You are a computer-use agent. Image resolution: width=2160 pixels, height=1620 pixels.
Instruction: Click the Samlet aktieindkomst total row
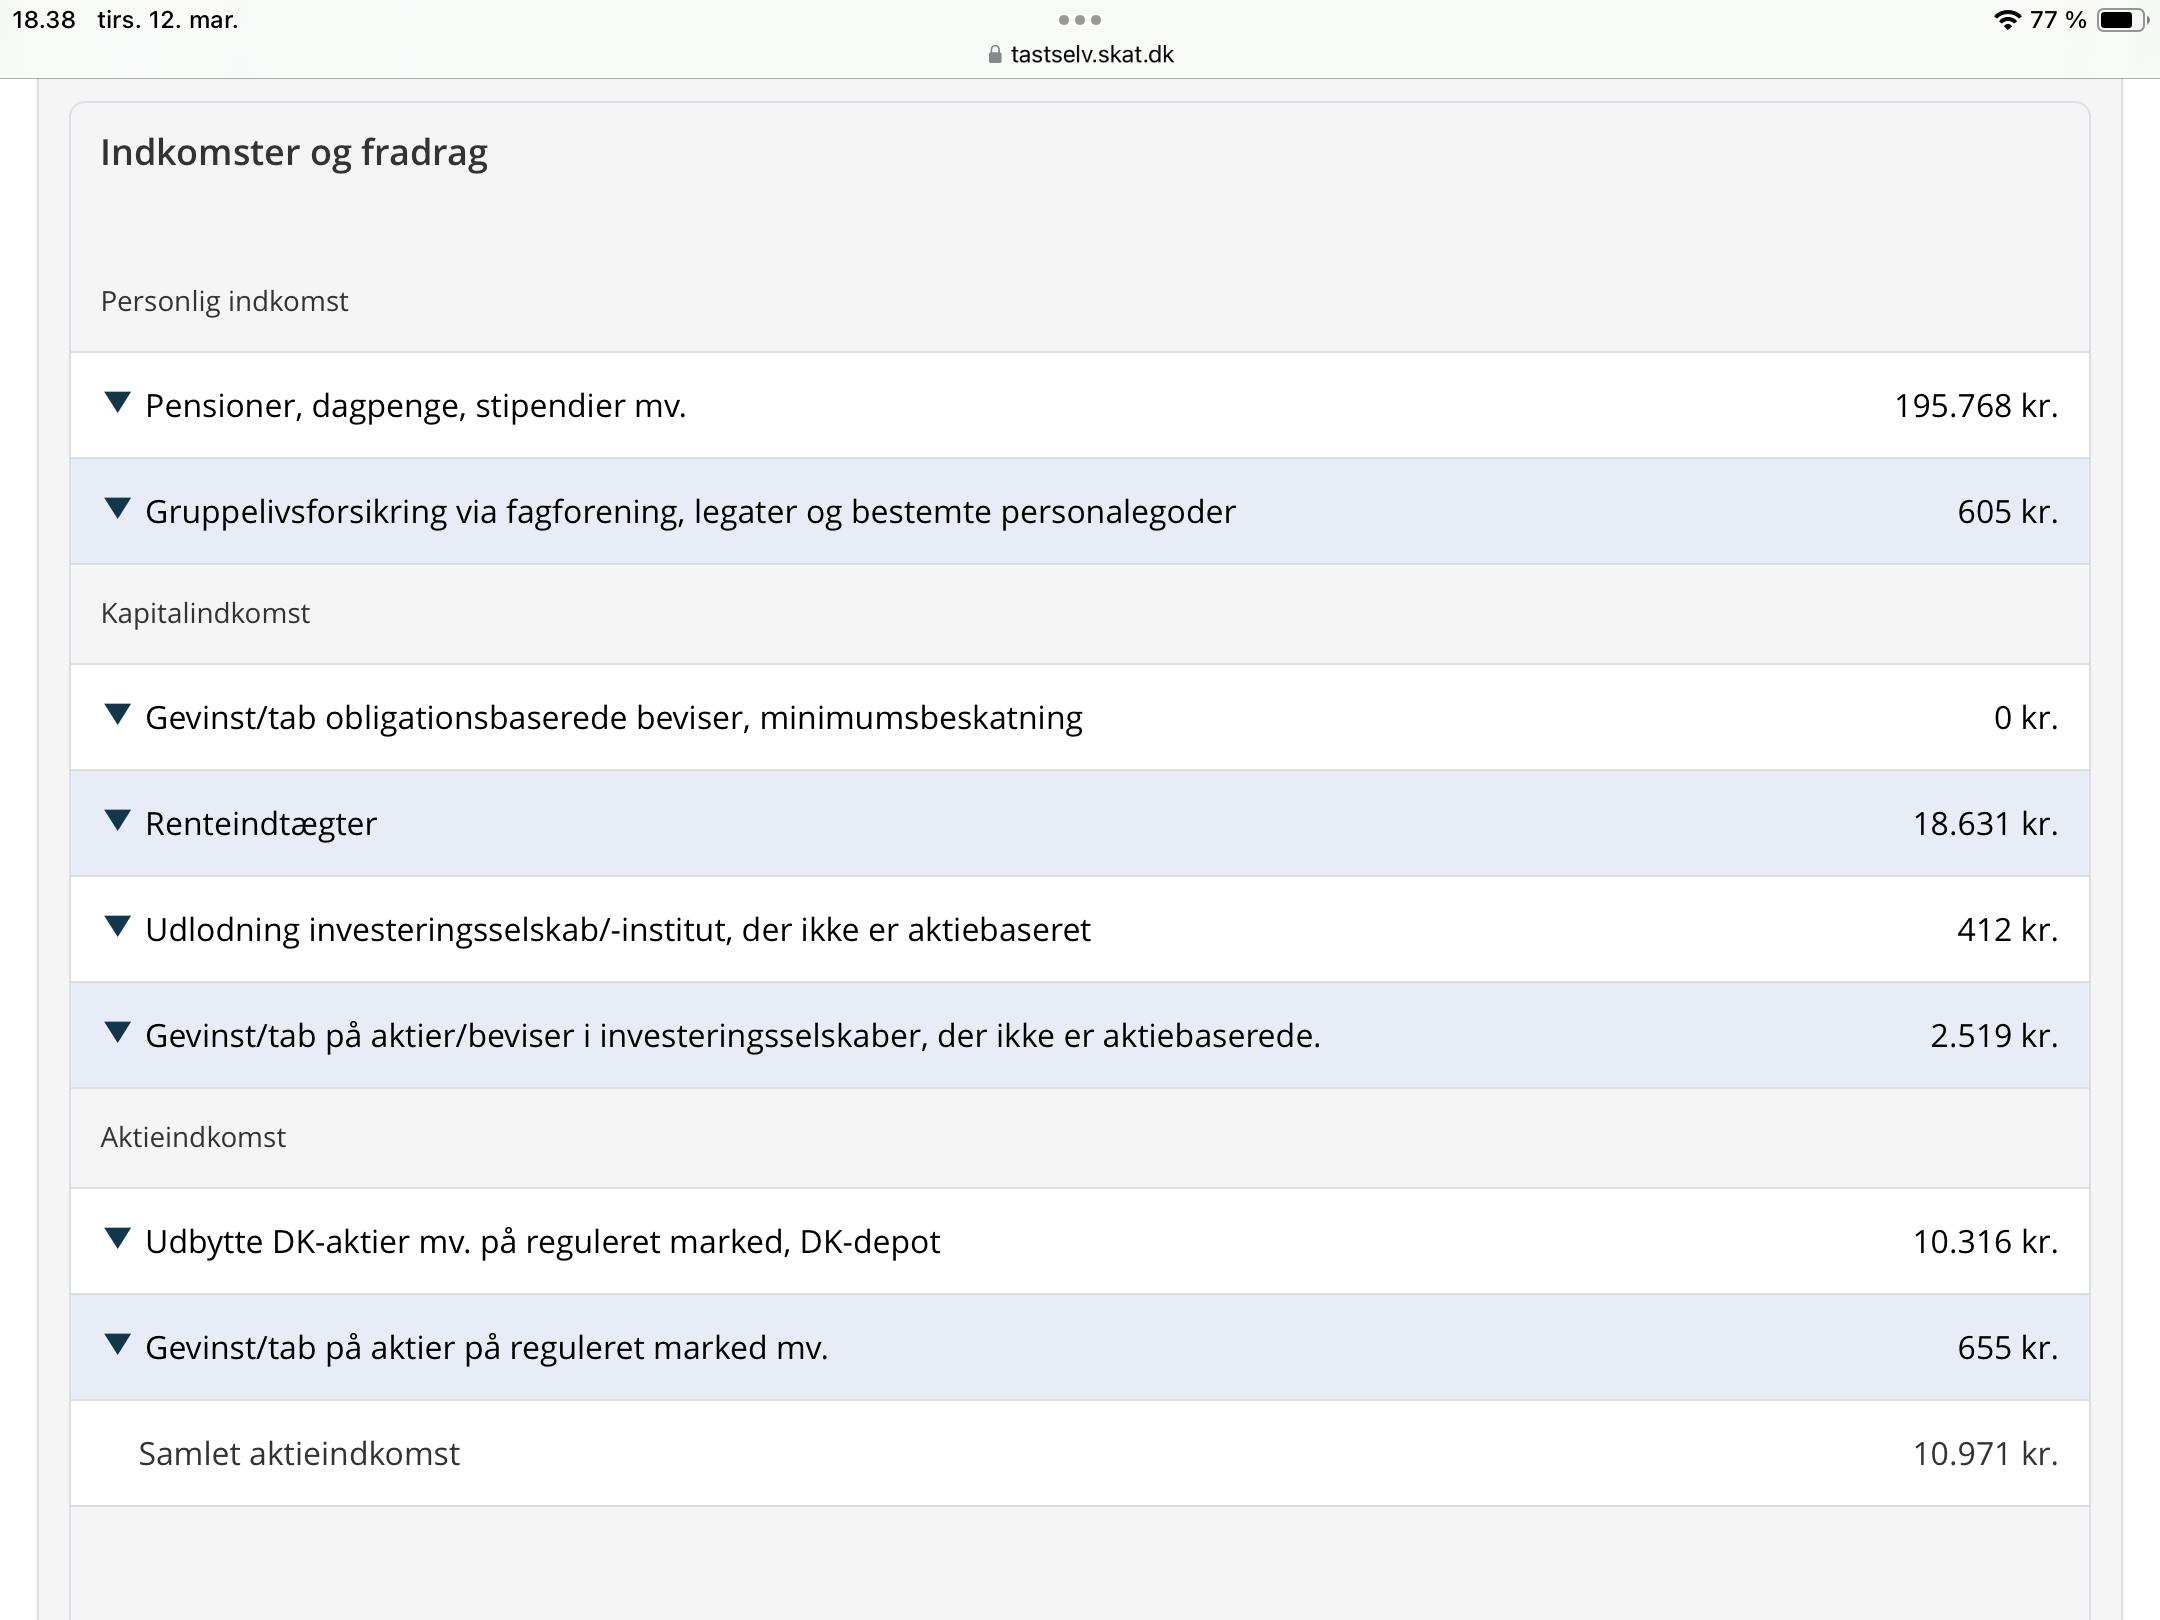tap(299, 1454)
